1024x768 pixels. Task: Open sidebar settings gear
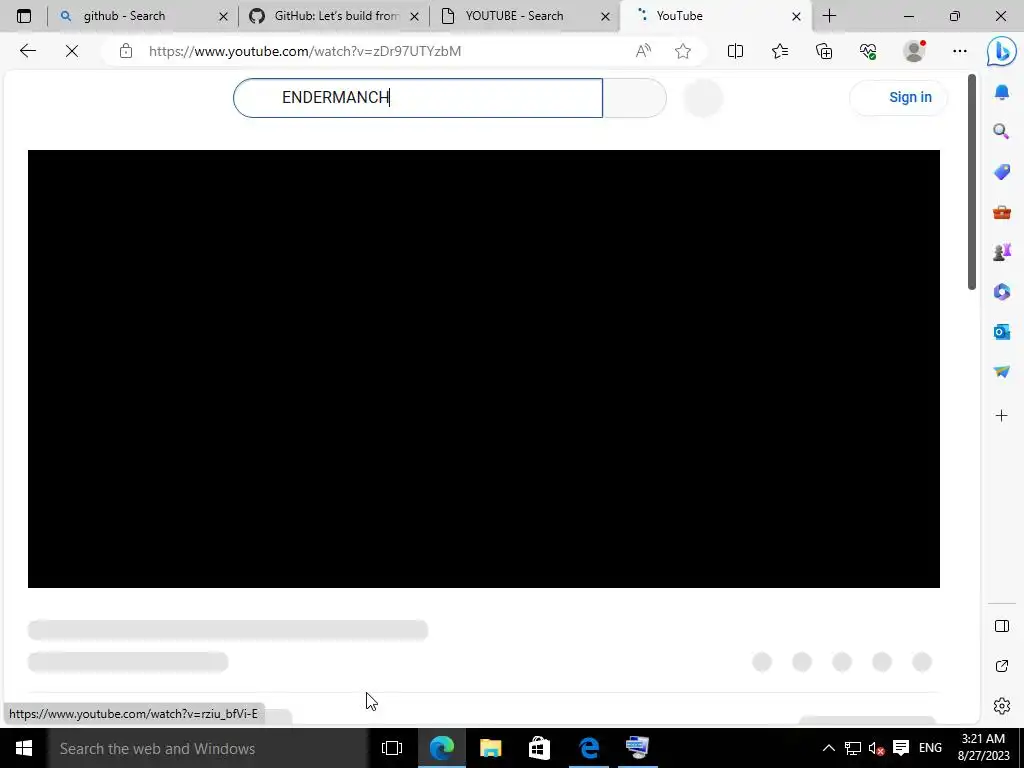[x=1002, y=706]
